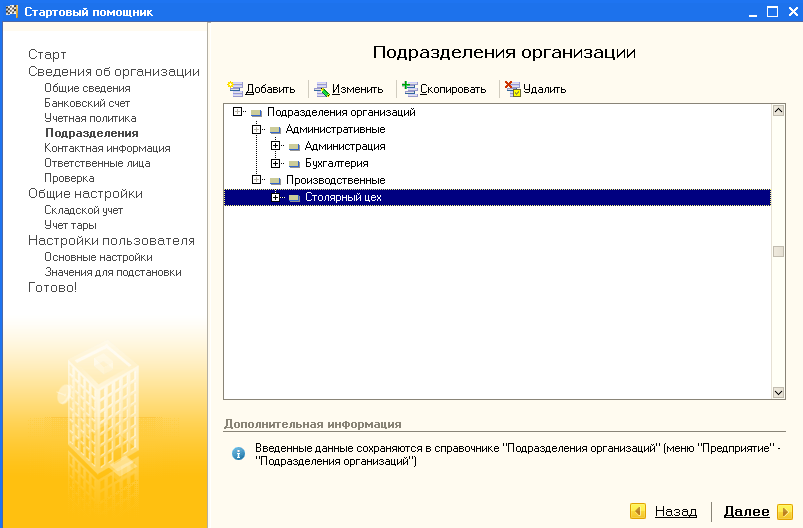This screenshot has height=528, width=803.
Task: Collapse the Административные group
Action: pos(256,129)
